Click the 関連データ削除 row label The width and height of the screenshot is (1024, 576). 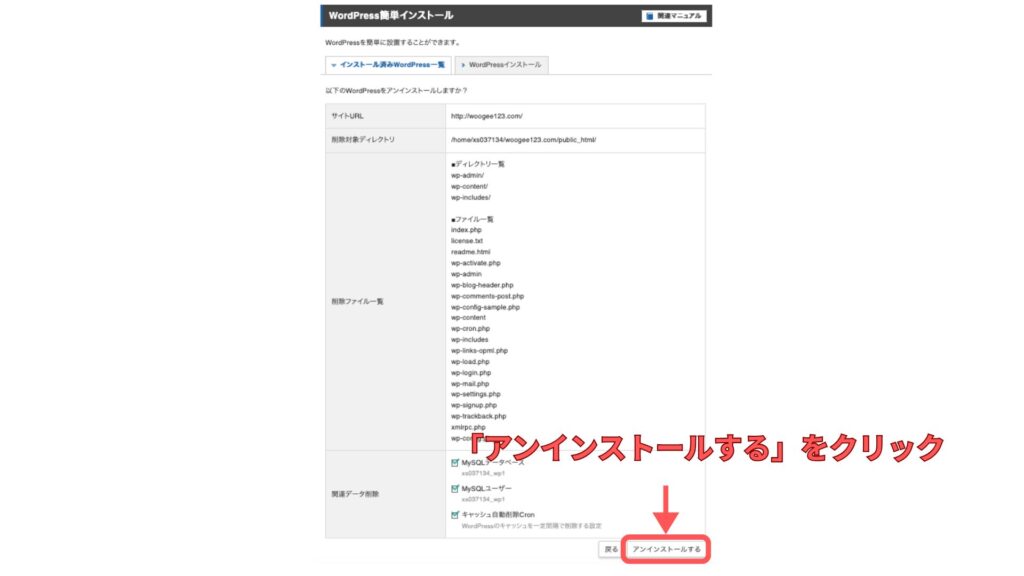pos(355,494)
